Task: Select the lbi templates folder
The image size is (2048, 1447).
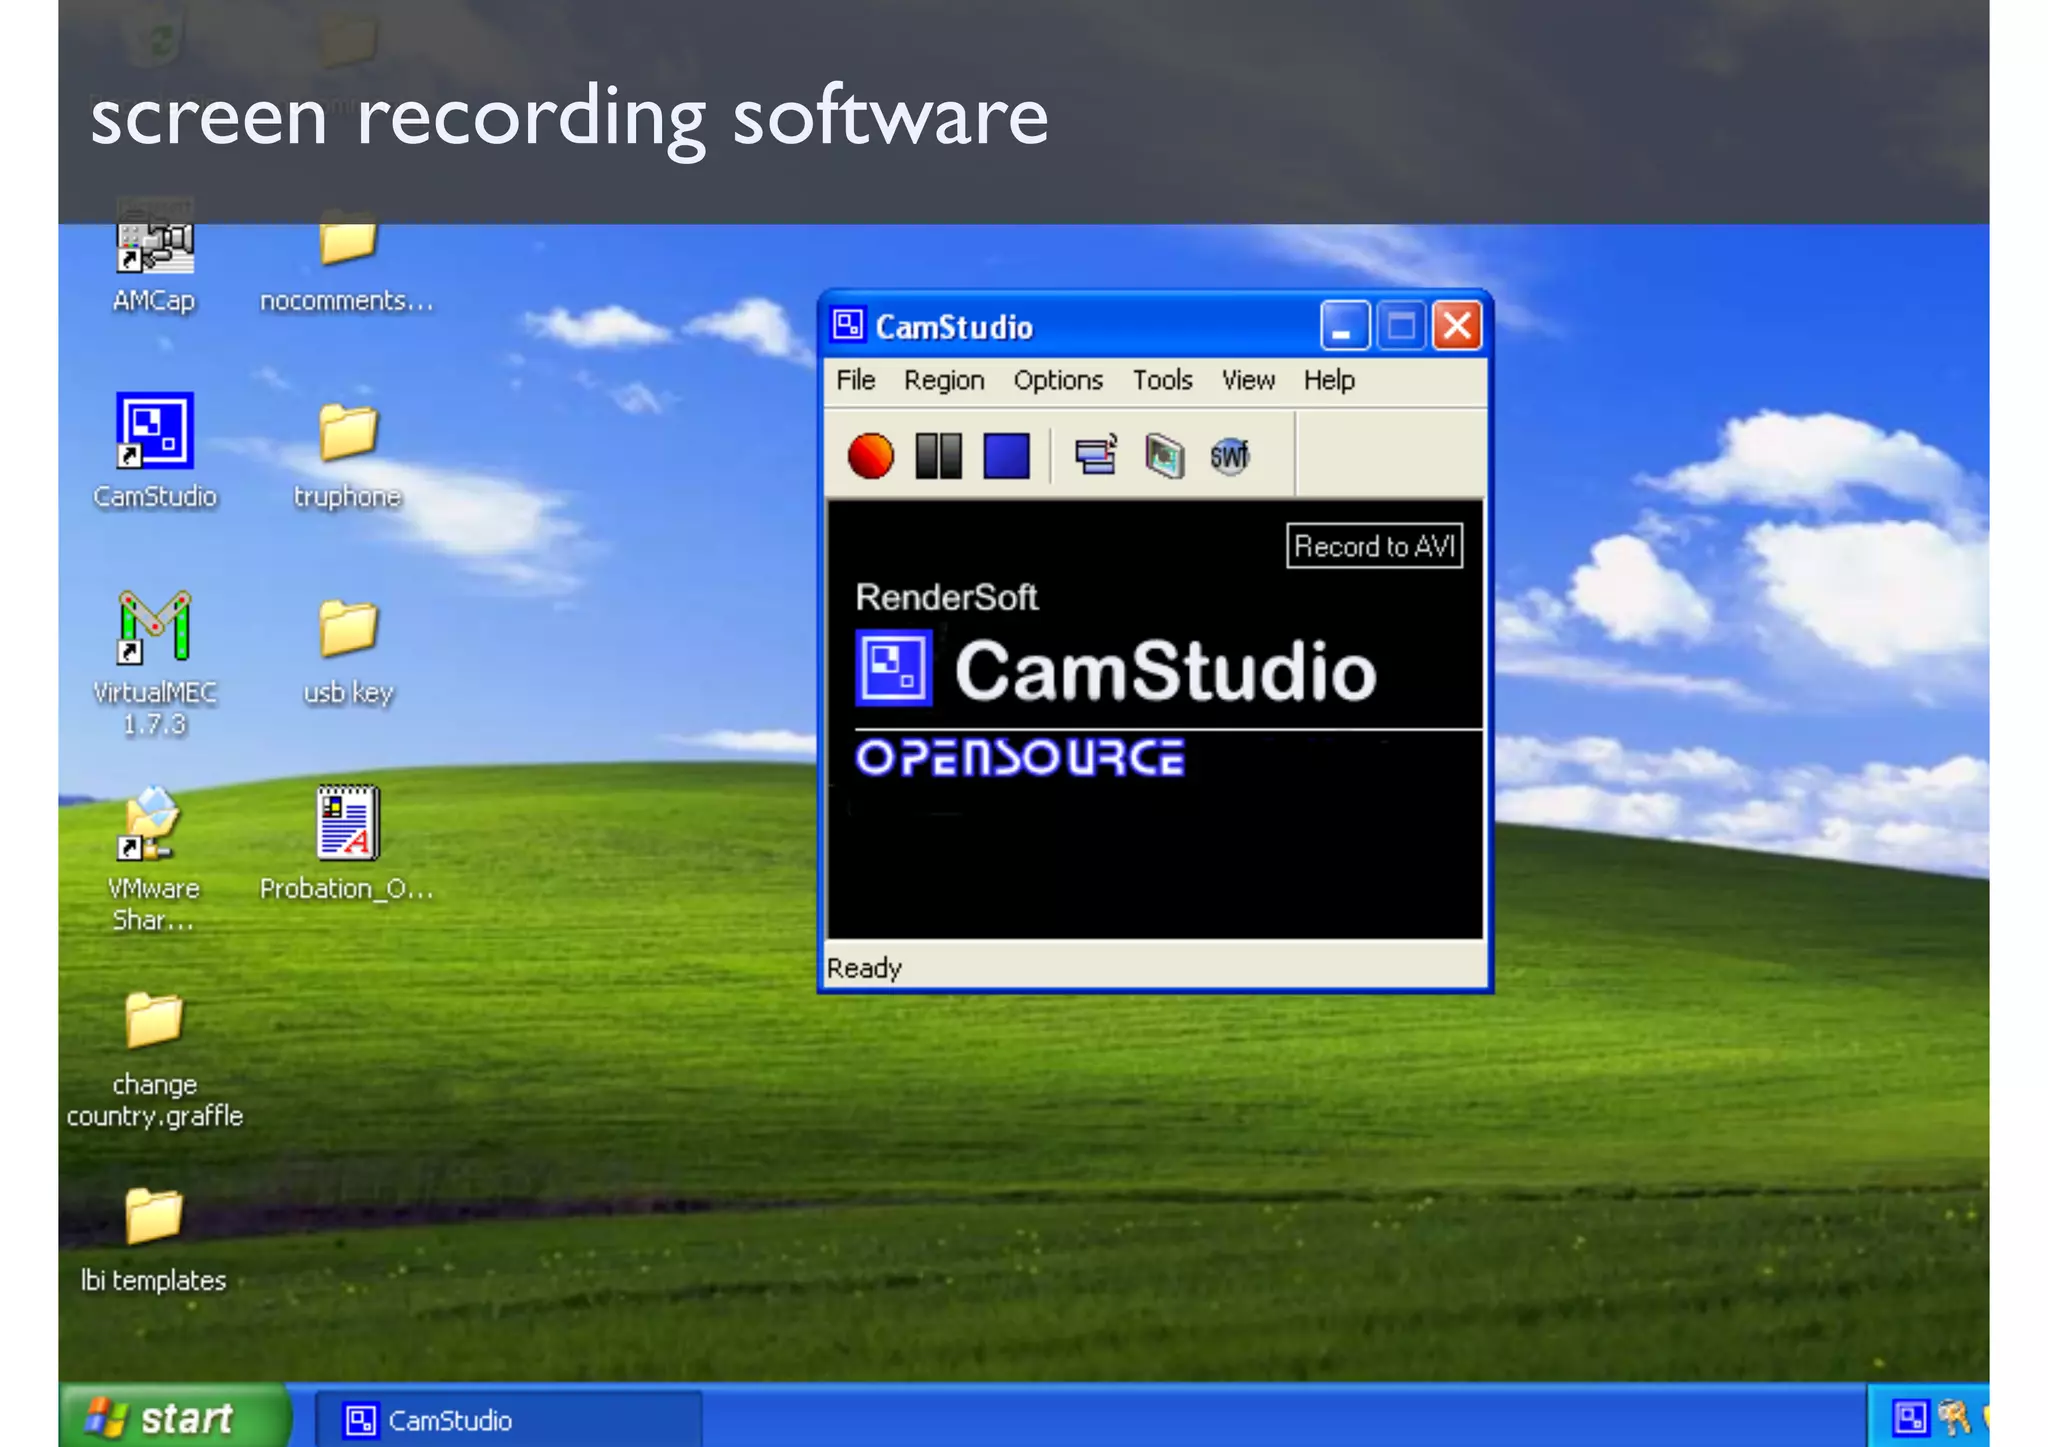Action: (153, 1240)
